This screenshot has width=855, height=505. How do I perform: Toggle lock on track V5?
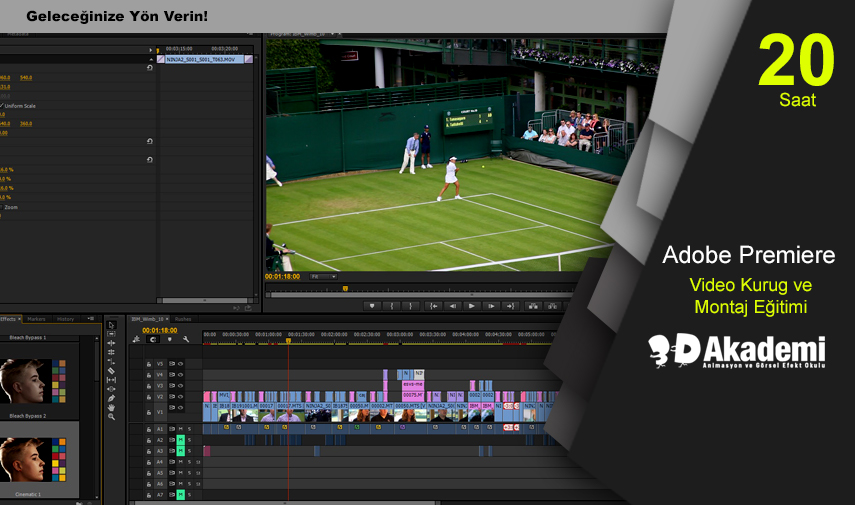coord(148,364)
